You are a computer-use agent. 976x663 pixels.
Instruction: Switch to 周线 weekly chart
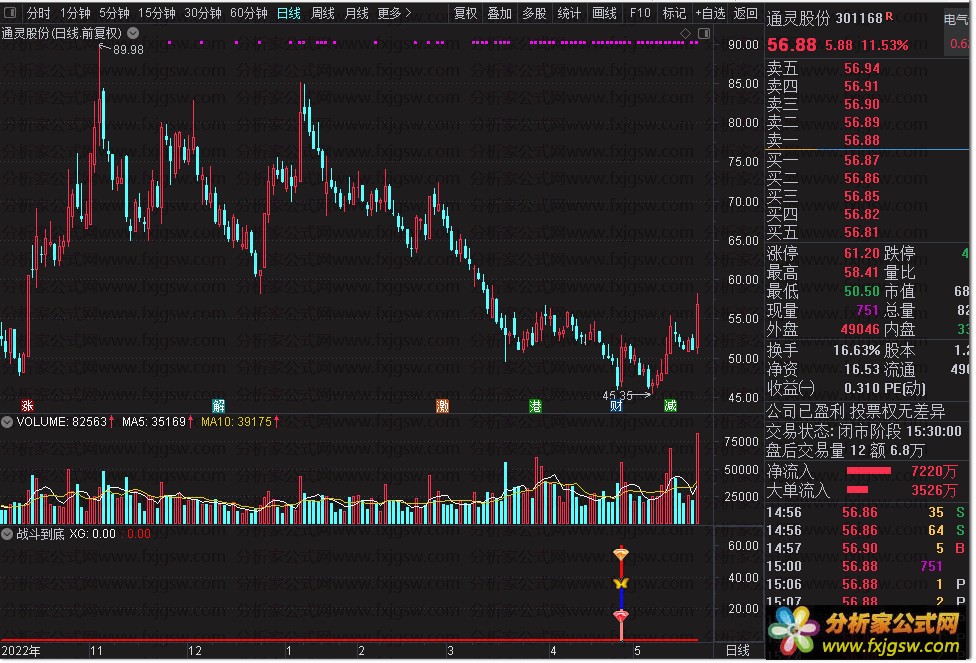coord(323,13)
